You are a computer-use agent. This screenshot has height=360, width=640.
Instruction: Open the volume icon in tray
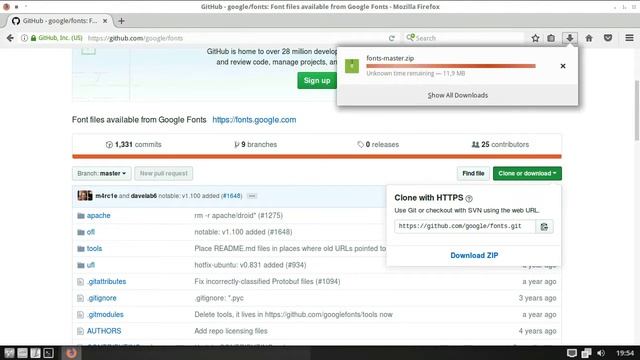pyautogui.click(x=601, y=353)
